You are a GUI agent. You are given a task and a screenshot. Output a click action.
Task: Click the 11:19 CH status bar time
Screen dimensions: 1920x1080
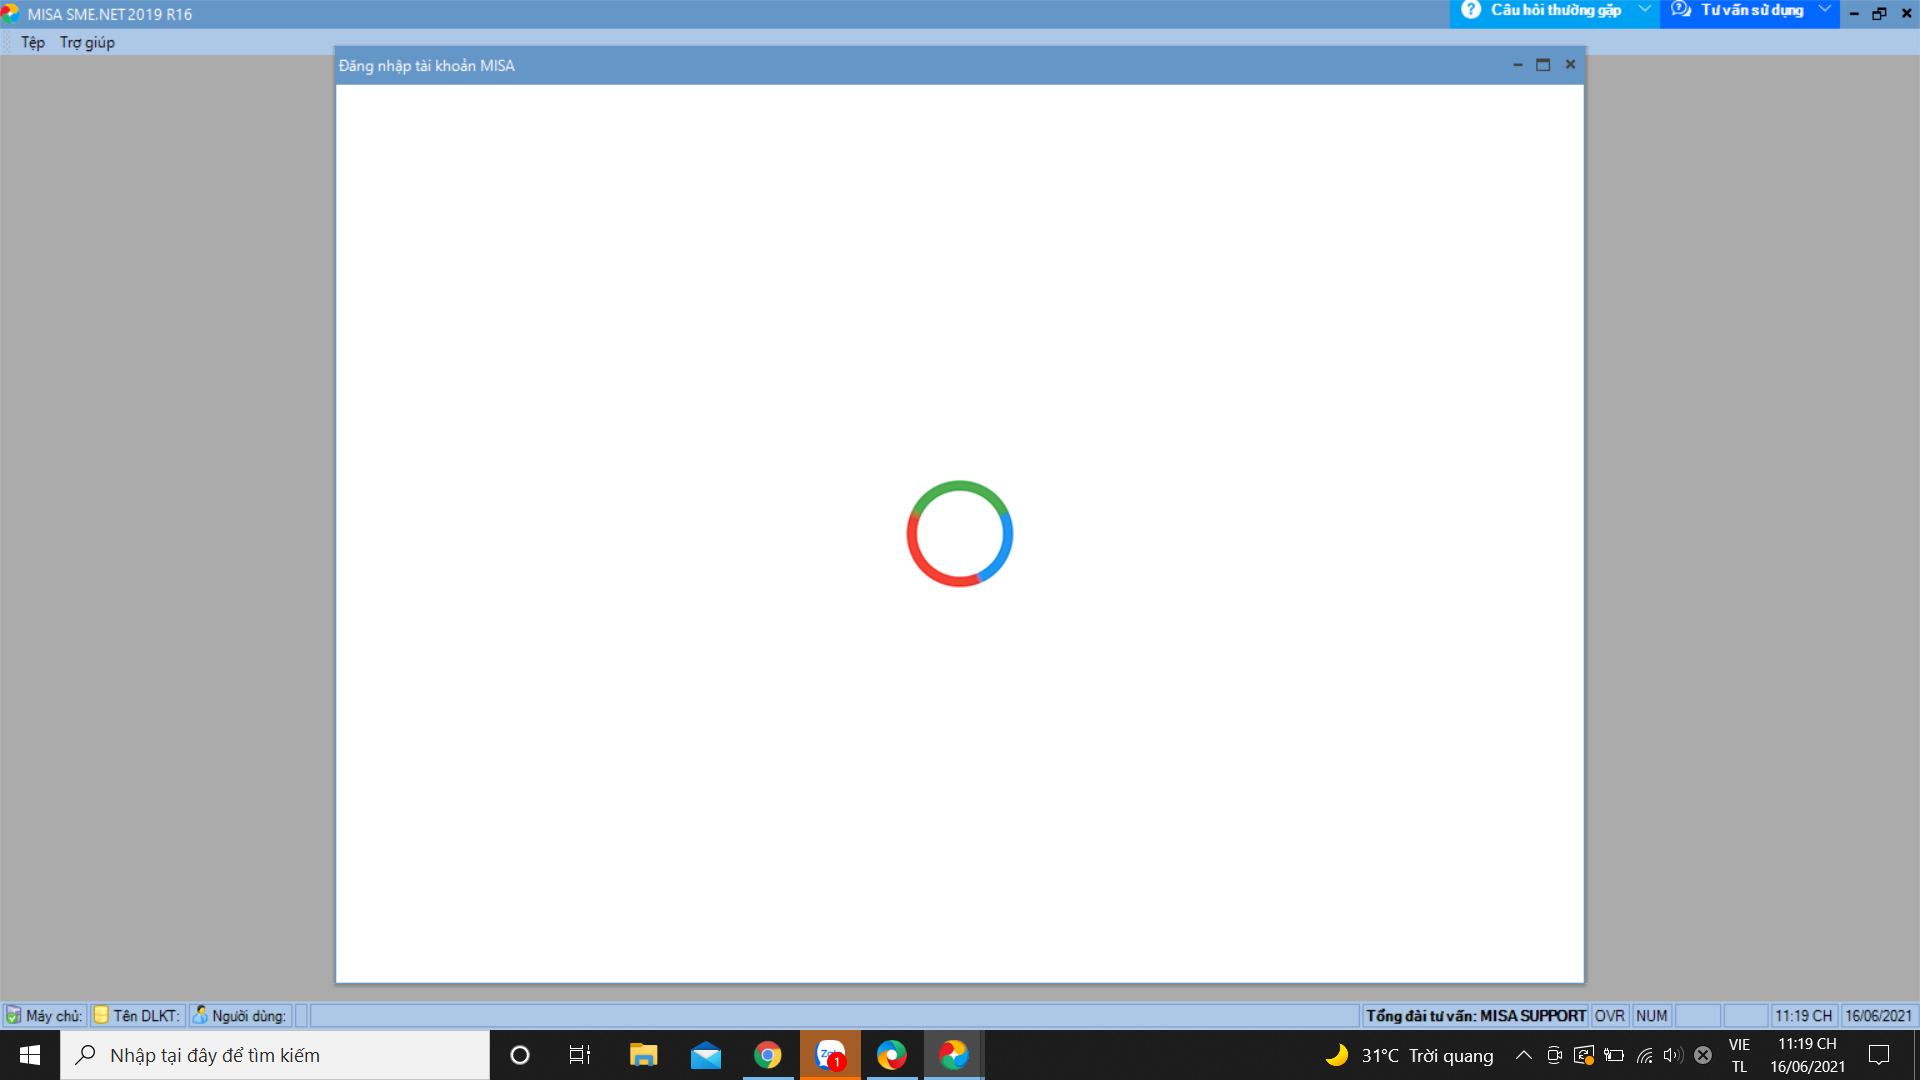(1804, 1016)
